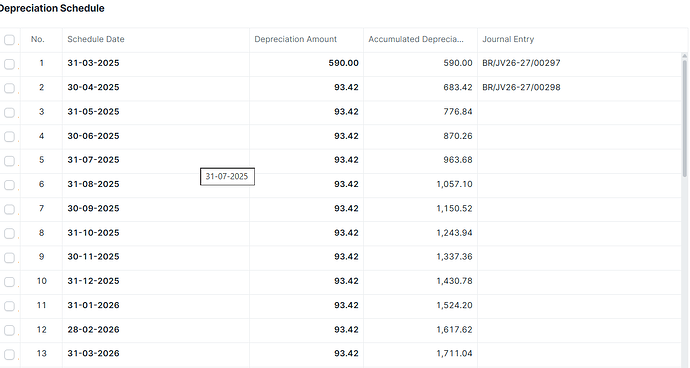The image size is (690, 368).
Task: Tick the row 9 checkbox
Action: [9, 258]
